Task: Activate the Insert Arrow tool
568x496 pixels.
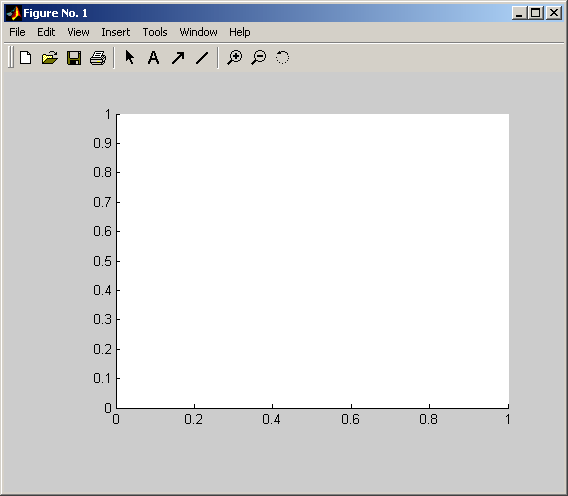Action: pos(178,58)
